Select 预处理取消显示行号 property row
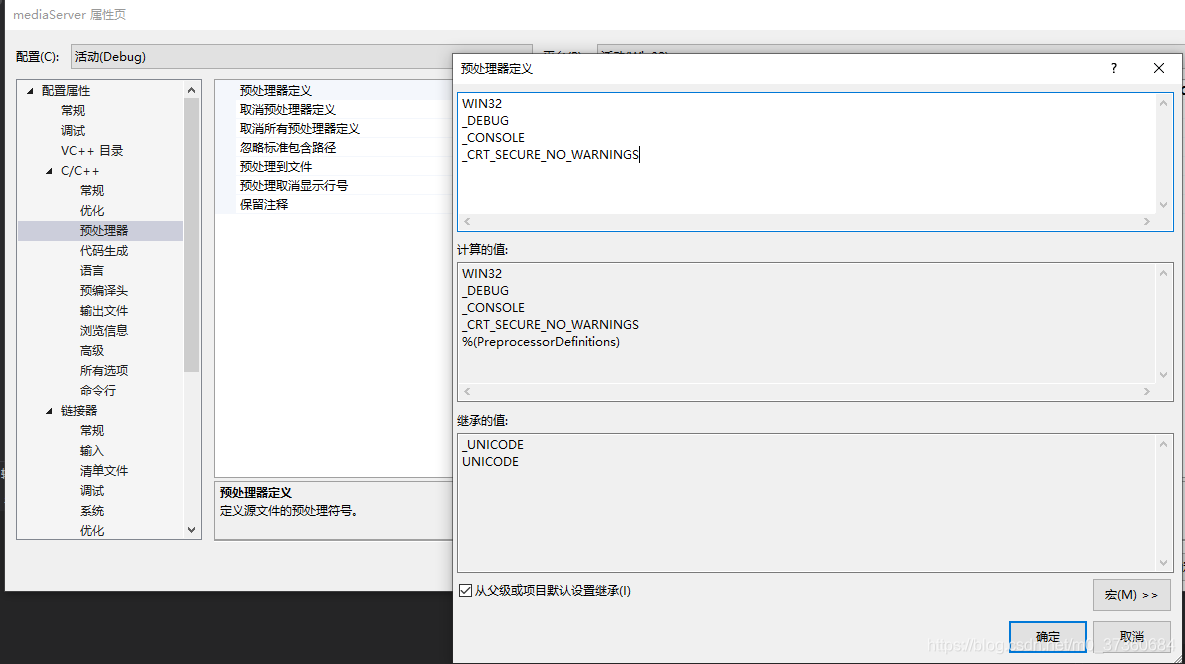 click(x=333, y=185)
